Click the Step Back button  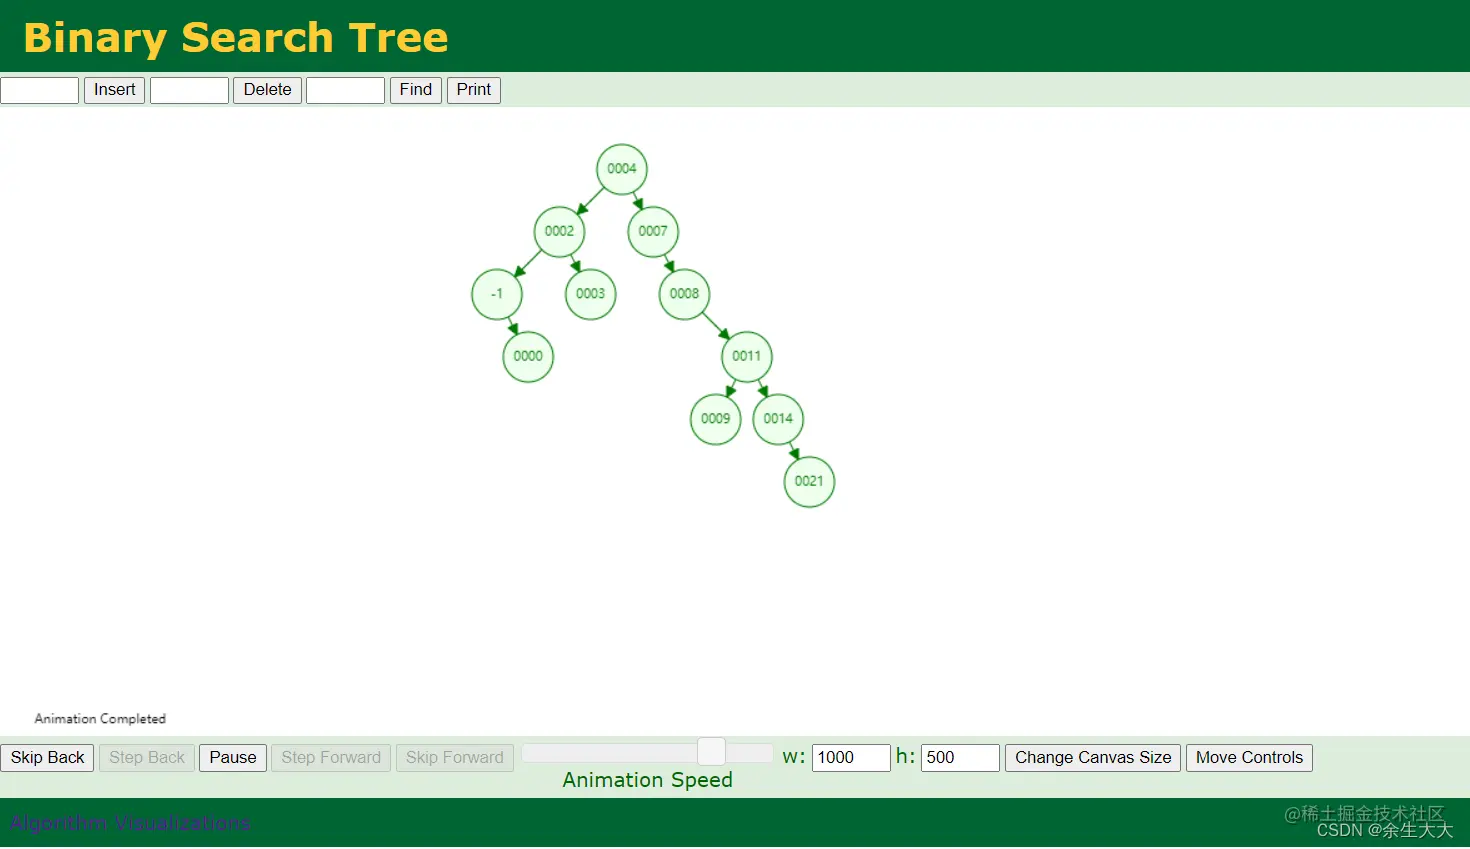coord(147,758)
